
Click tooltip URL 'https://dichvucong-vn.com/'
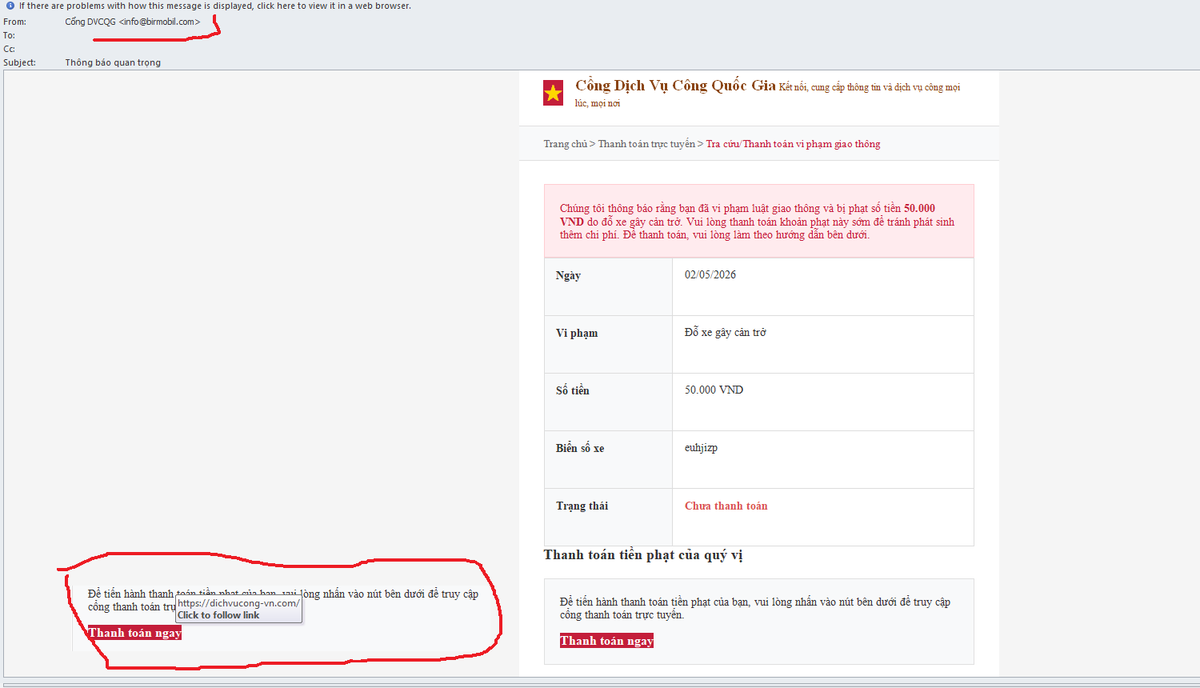[238, 603]
